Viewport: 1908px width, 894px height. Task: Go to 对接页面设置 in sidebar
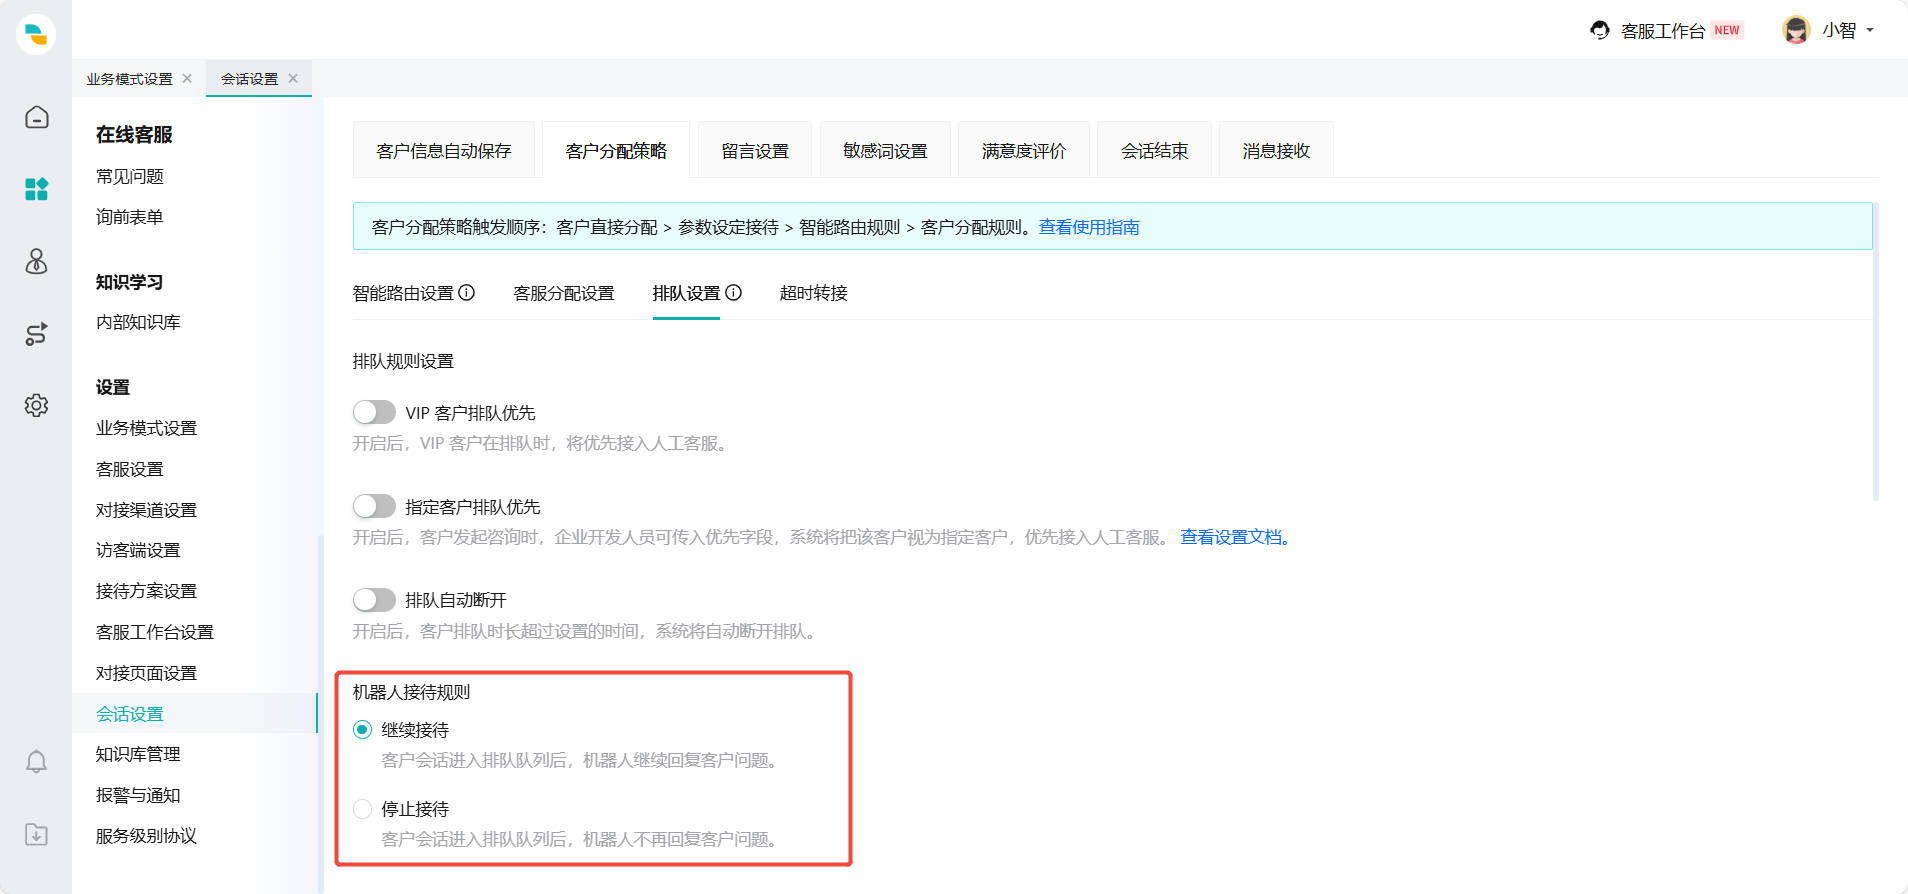146,673
